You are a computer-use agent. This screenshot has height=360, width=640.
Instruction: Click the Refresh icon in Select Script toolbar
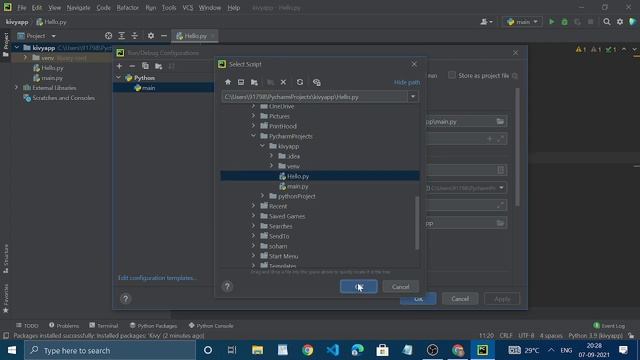pyautogui.click(x=300, y=82)
